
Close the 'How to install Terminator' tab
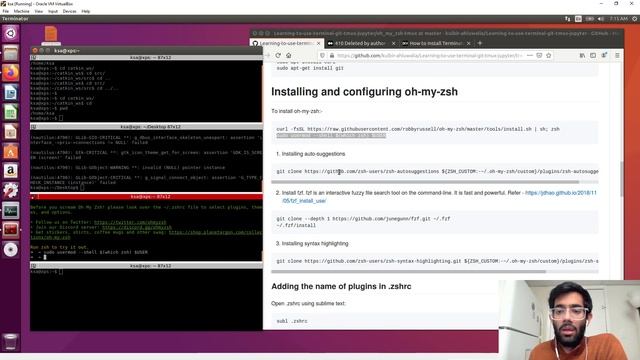[469, 43]
